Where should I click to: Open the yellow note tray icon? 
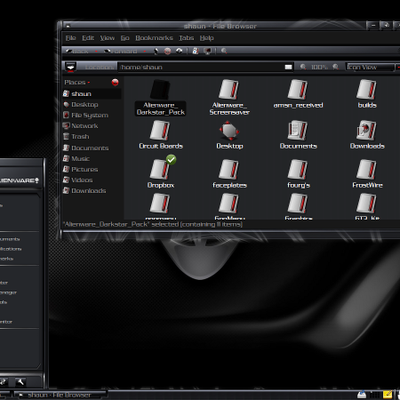tap(387, 395)
